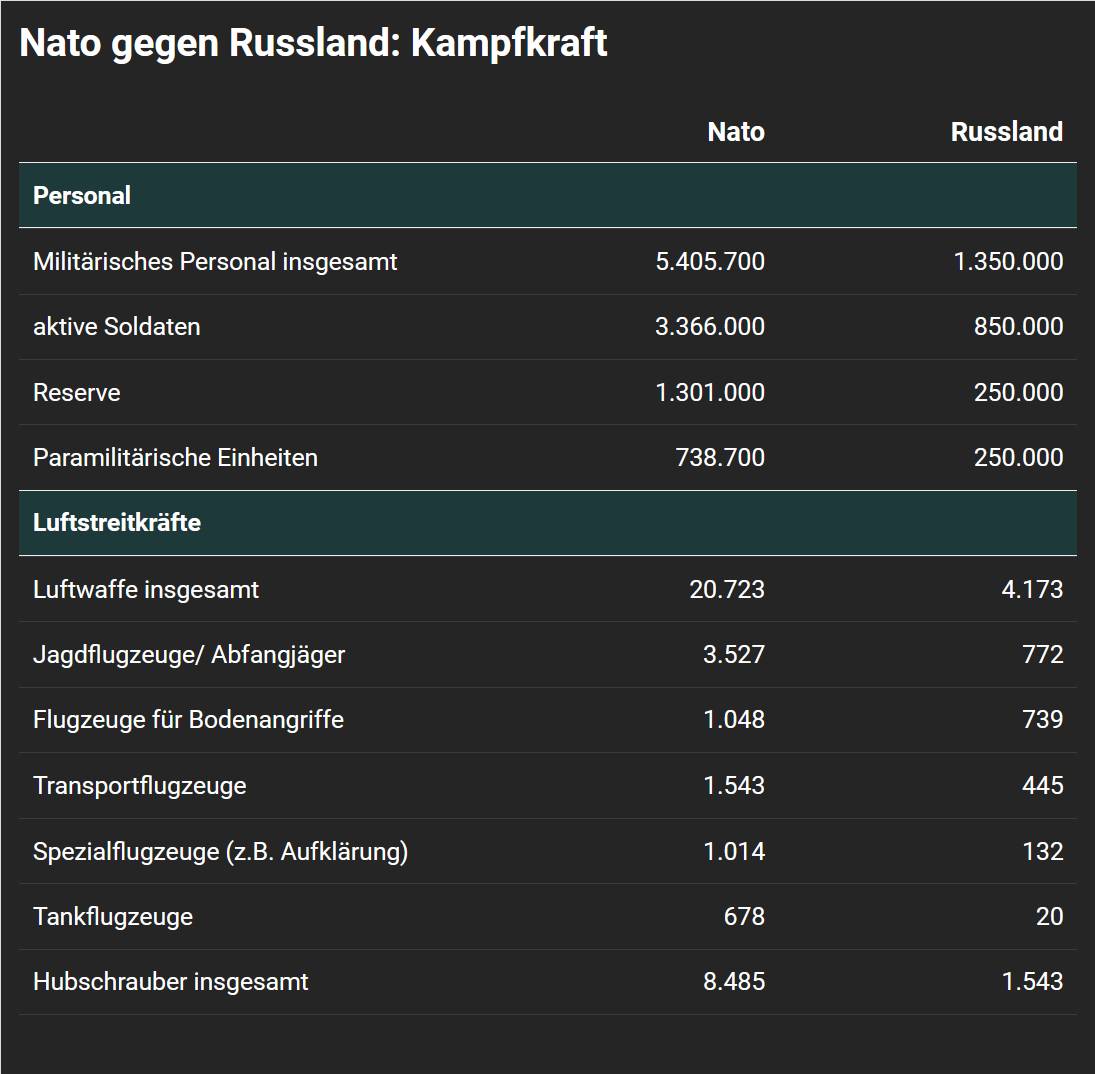Click the 'Tankflugzeuge' row label

113,918
